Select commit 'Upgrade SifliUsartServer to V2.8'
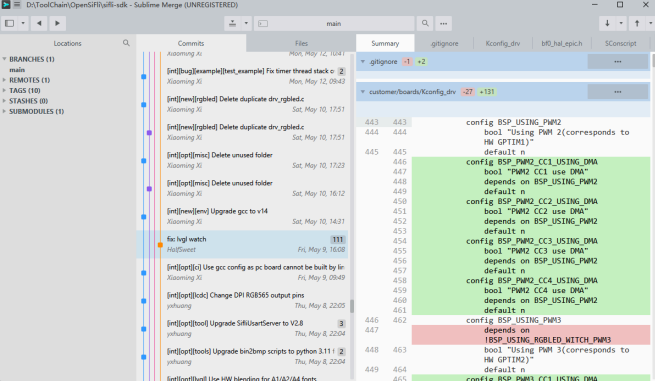The height and width of the screenshot is (382, 655). pyautogui.click(x=243, y=328)
